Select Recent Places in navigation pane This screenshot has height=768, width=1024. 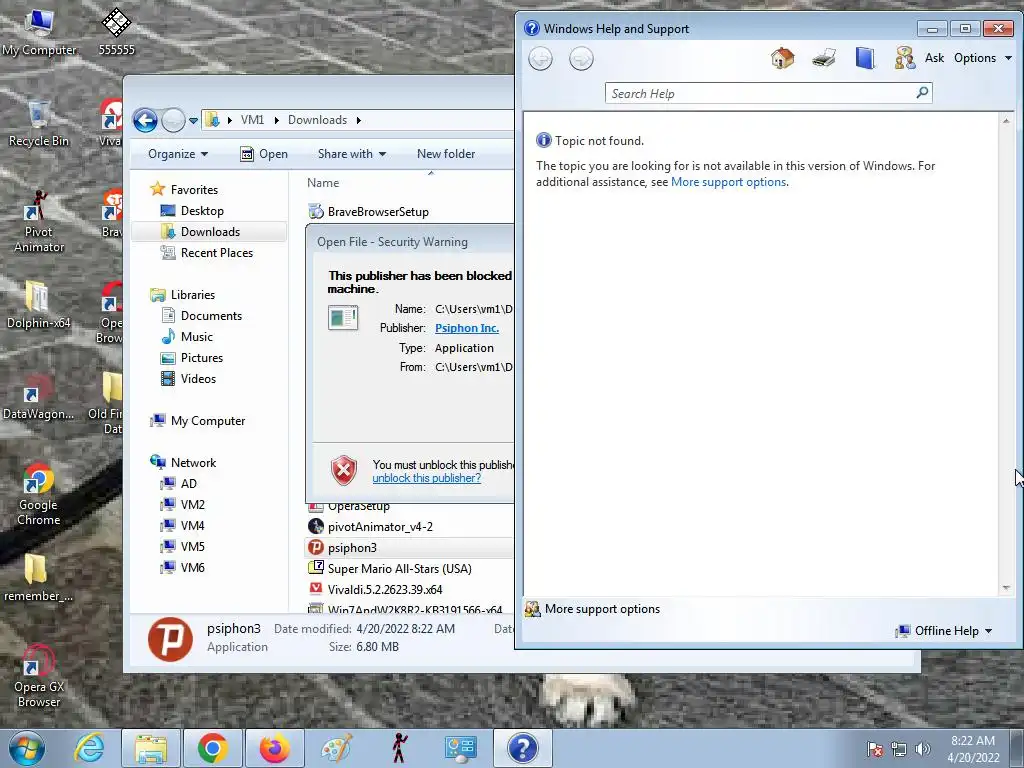point(216,253)
